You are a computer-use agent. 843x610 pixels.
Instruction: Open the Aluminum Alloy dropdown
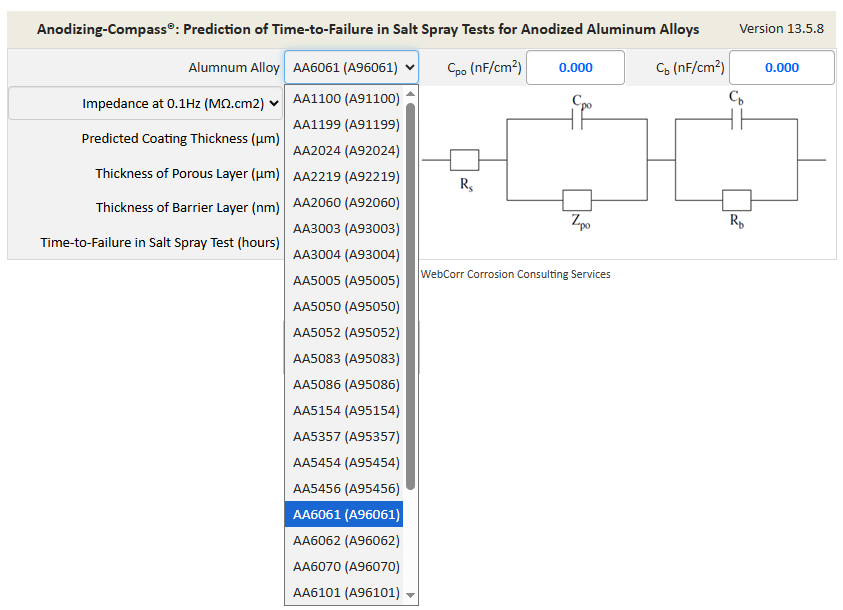coord(351,68)
